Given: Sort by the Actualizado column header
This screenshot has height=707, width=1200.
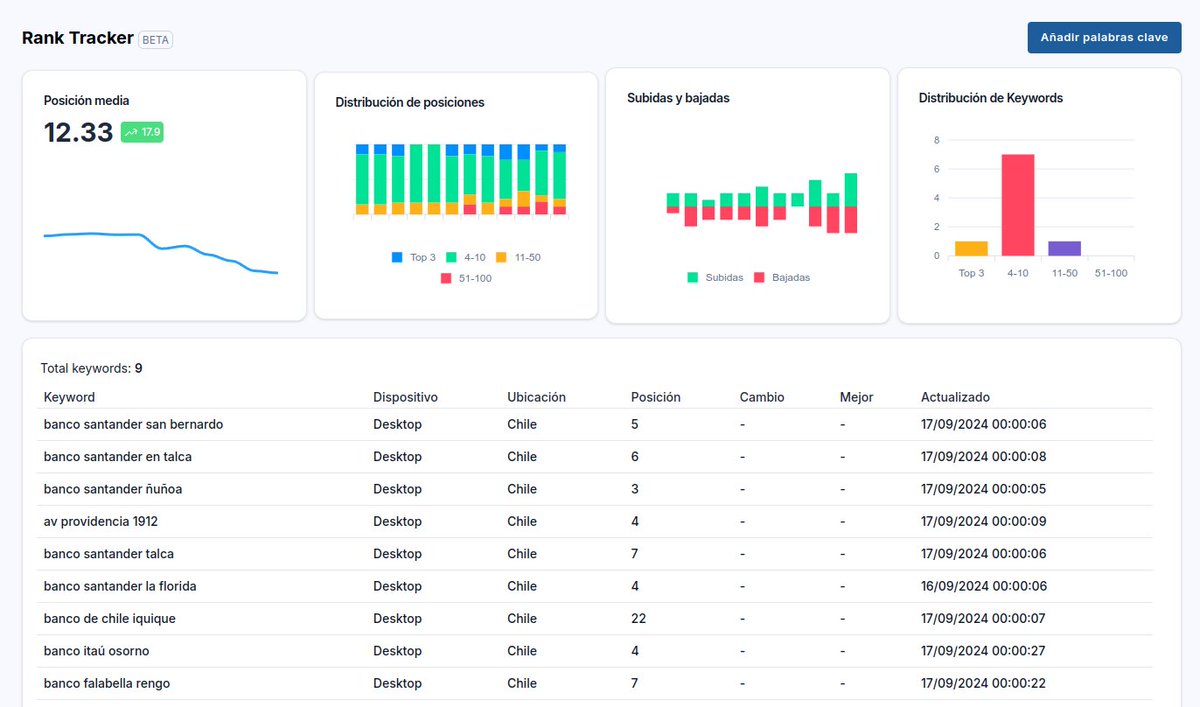Looking at the screenshot, I should (956, 397).
